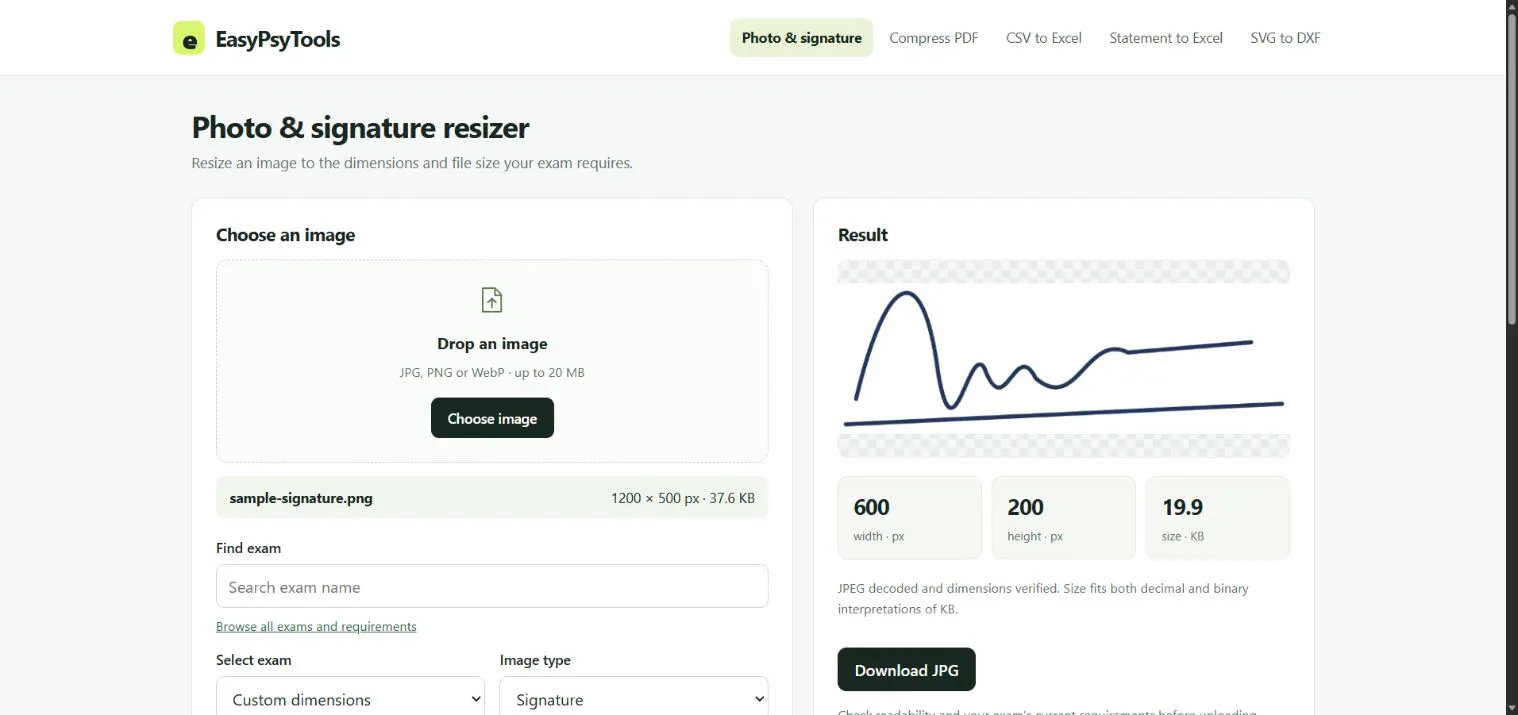Click the JPEG decoded and dimensions verified note
This screenshot has width=1518, height=715.
click(1043, 598)
